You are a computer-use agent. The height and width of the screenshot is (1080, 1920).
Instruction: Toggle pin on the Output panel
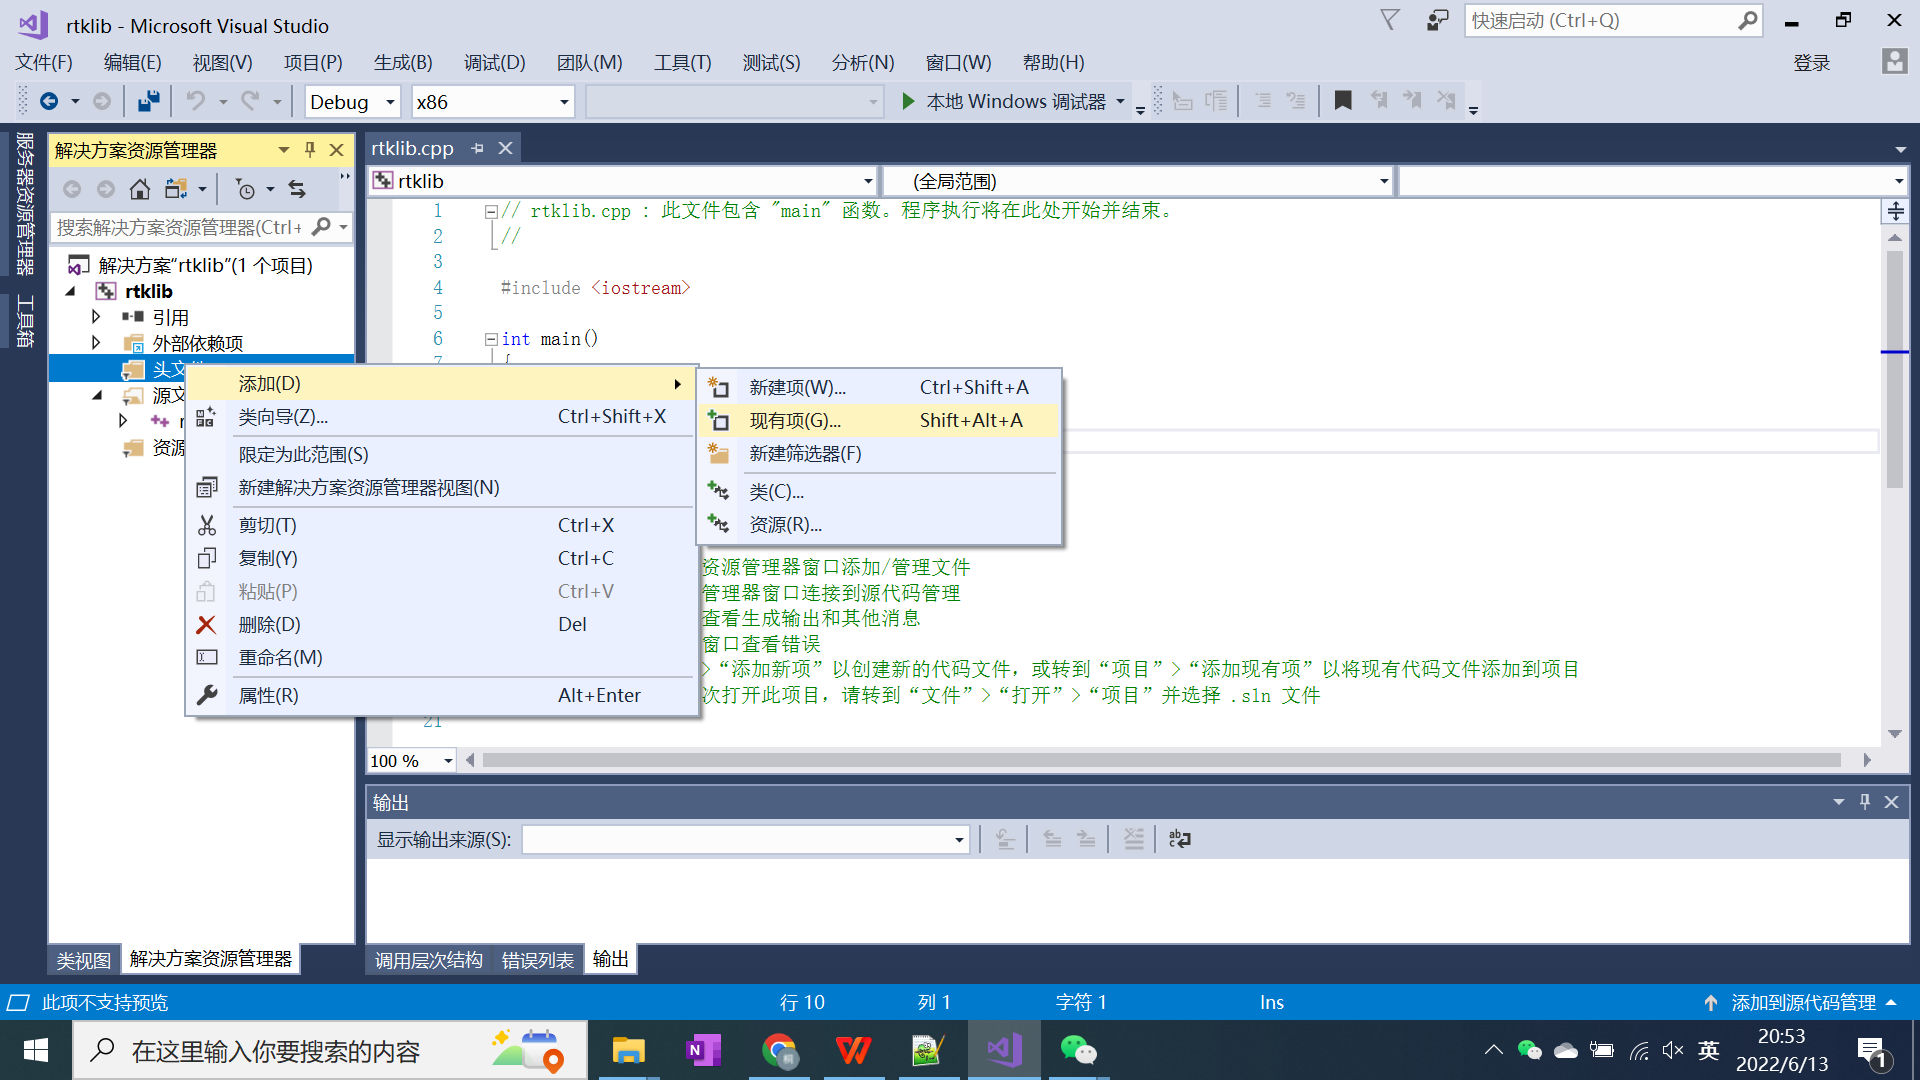point(1865,802)
